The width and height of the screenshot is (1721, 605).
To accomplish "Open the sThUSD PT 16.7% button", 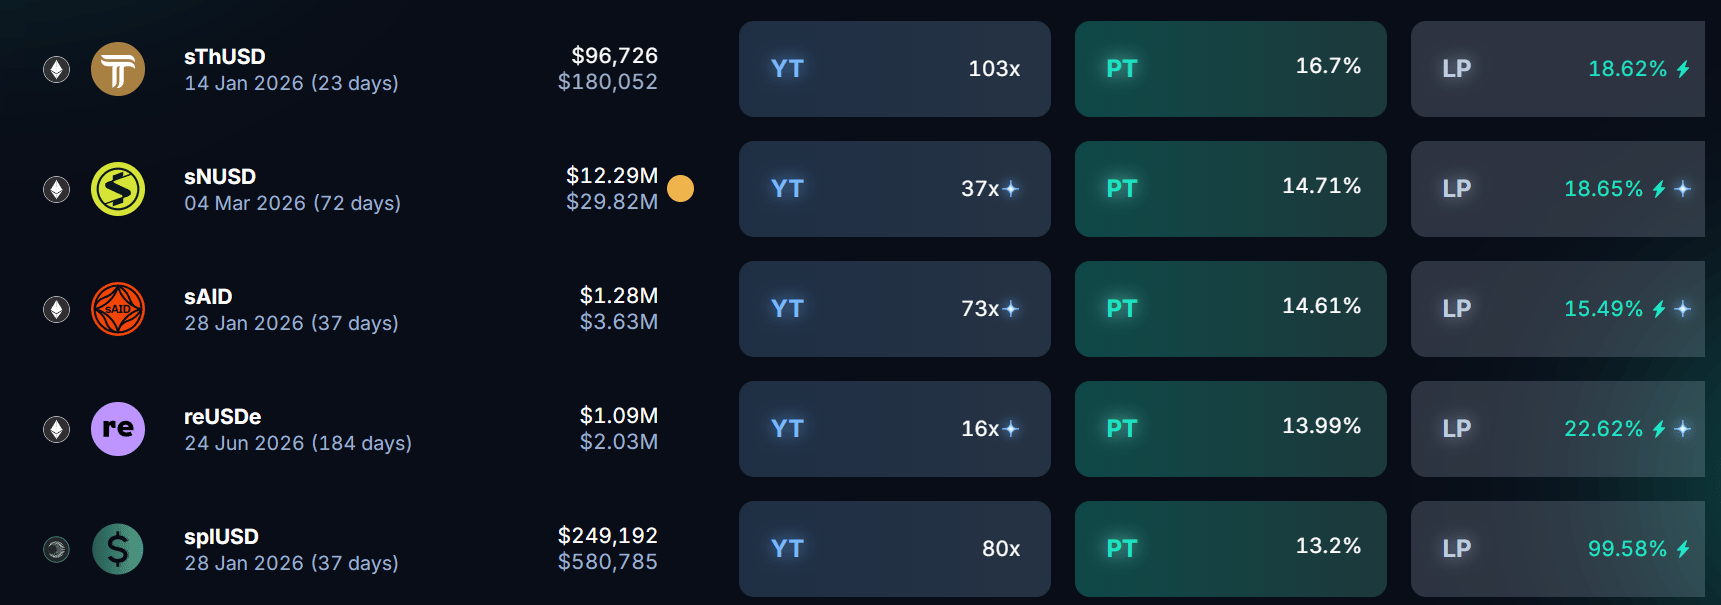I will coord(1231,69).
